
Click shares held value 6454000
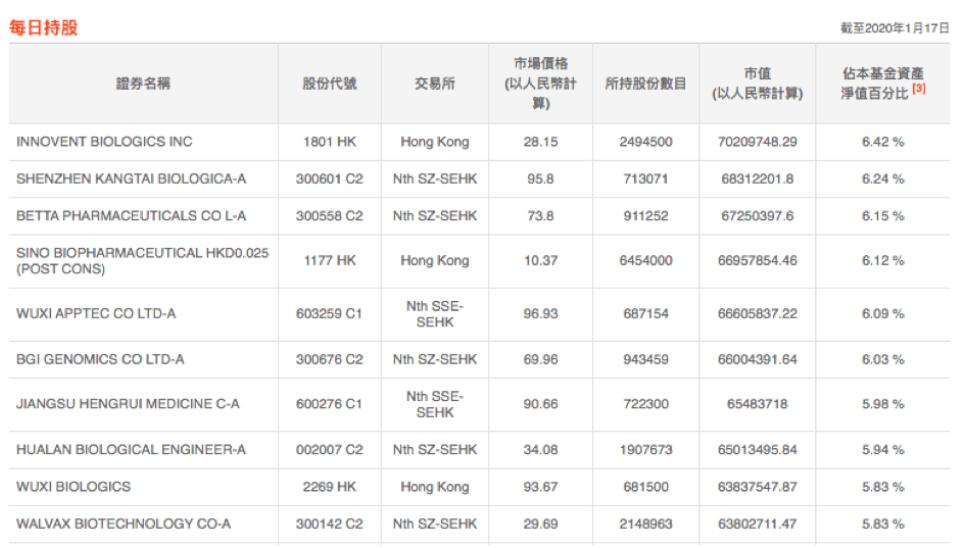click(646, 260)
